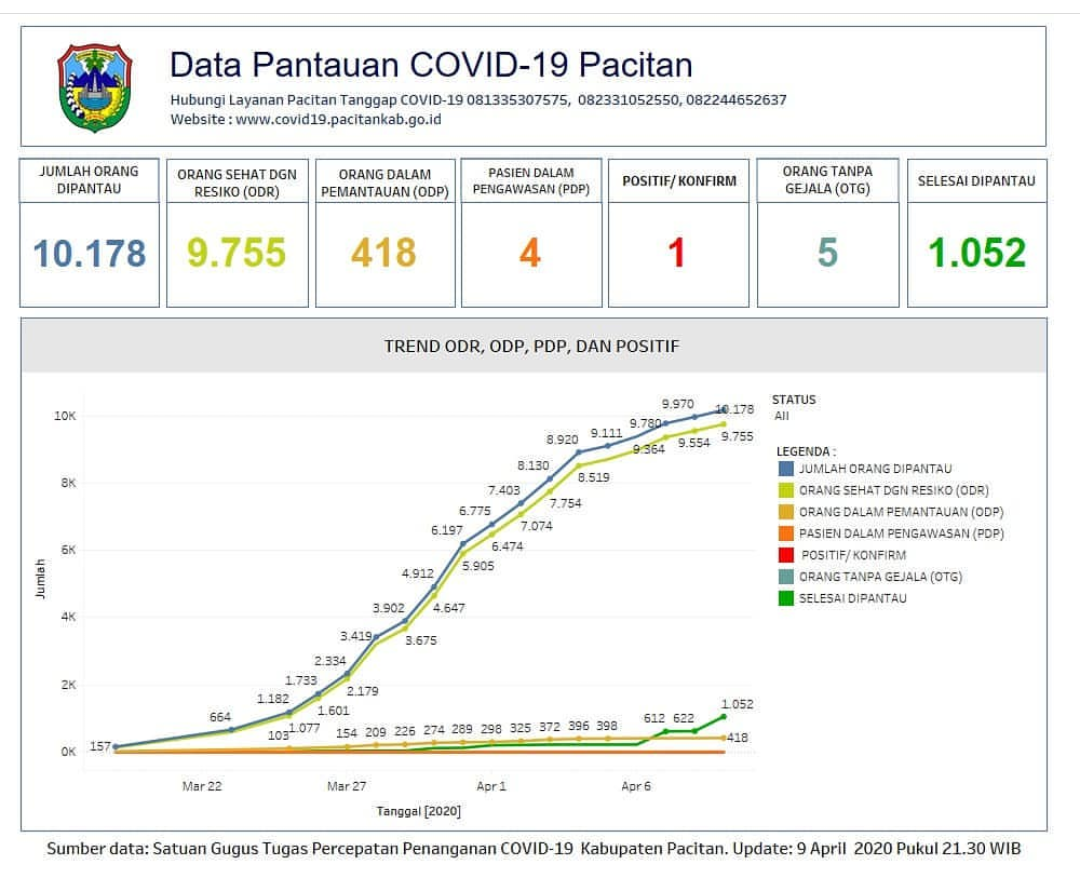Click green Selesai Dipantau legend swatch

(x=786, y=598)
